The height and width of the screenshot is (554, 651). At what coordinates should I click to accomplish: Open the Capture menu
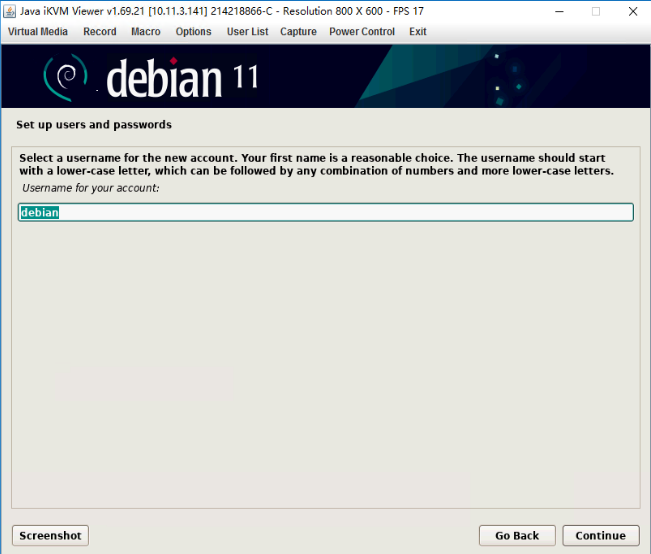point(298,32)
